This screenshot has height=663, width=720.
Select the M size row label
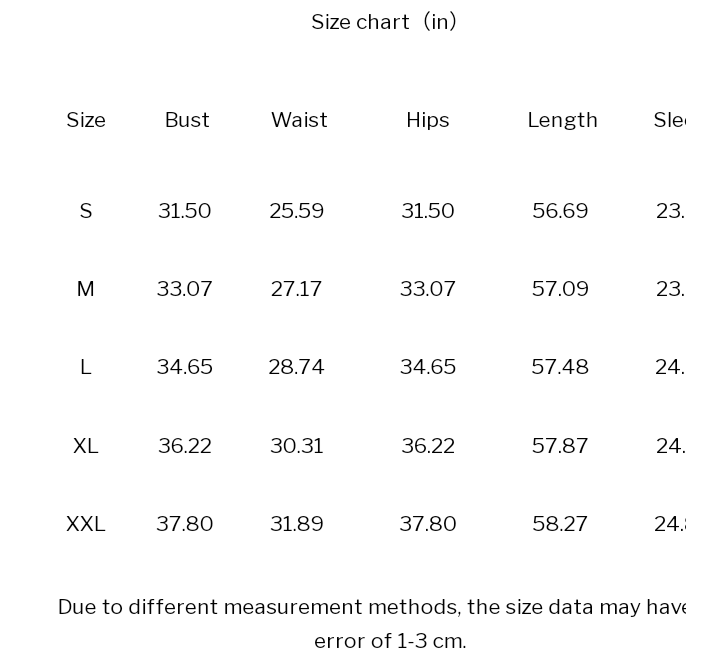point(86,289)
